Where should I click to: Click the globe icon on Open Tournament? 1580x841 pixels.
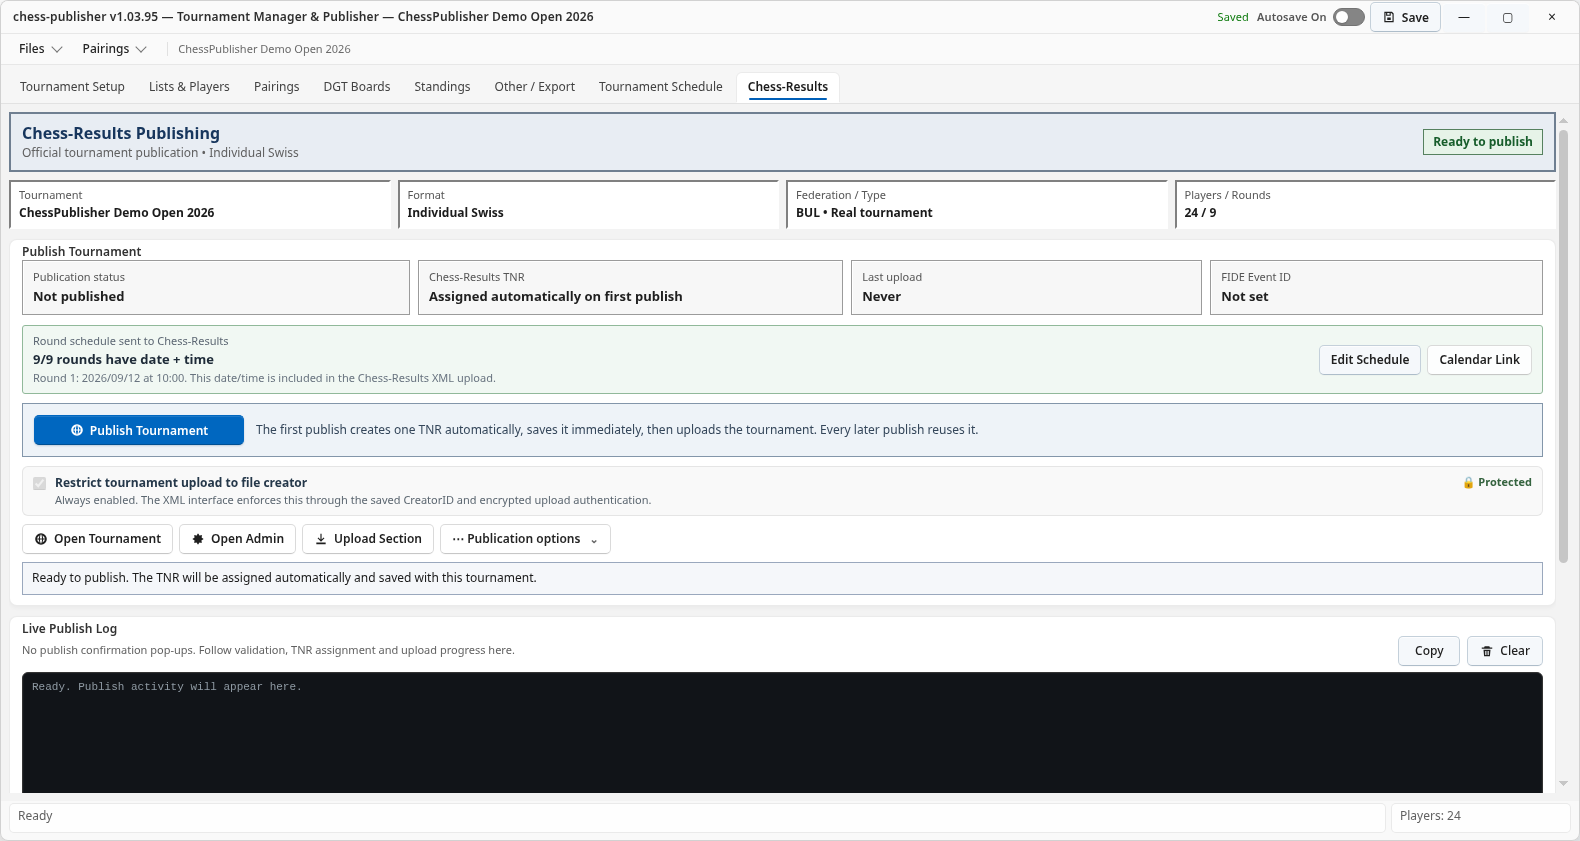[41, 539]
